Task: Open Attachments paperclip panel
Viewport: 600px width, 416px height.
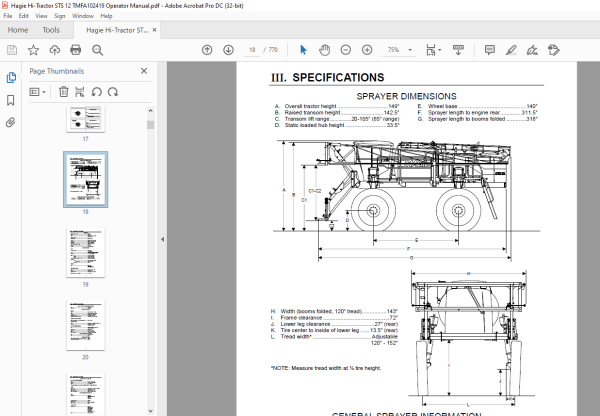Action: (11, 122)
